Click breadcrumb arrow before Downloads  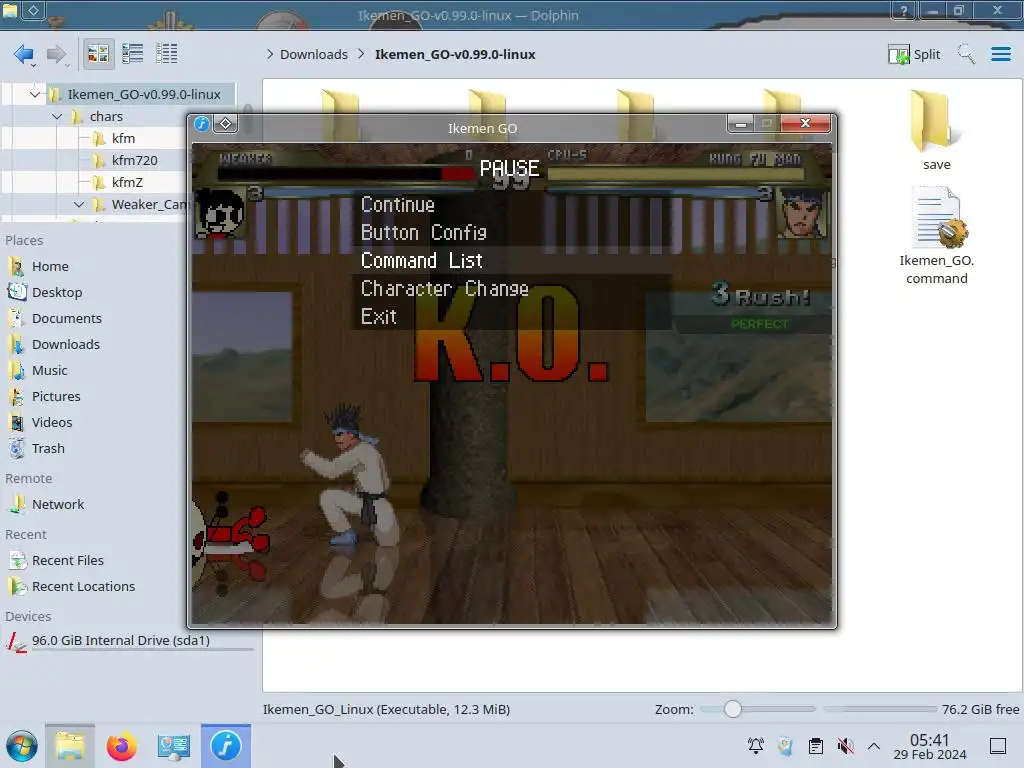270,54
